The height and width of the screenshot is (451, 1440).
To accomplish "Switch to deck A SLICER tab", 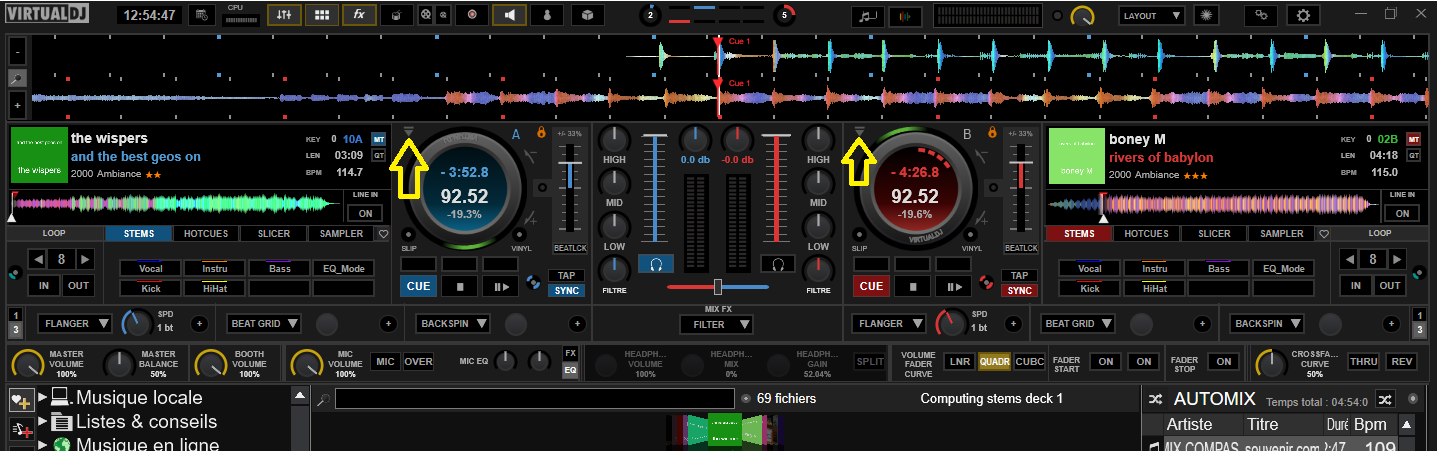I will point(274,234).
